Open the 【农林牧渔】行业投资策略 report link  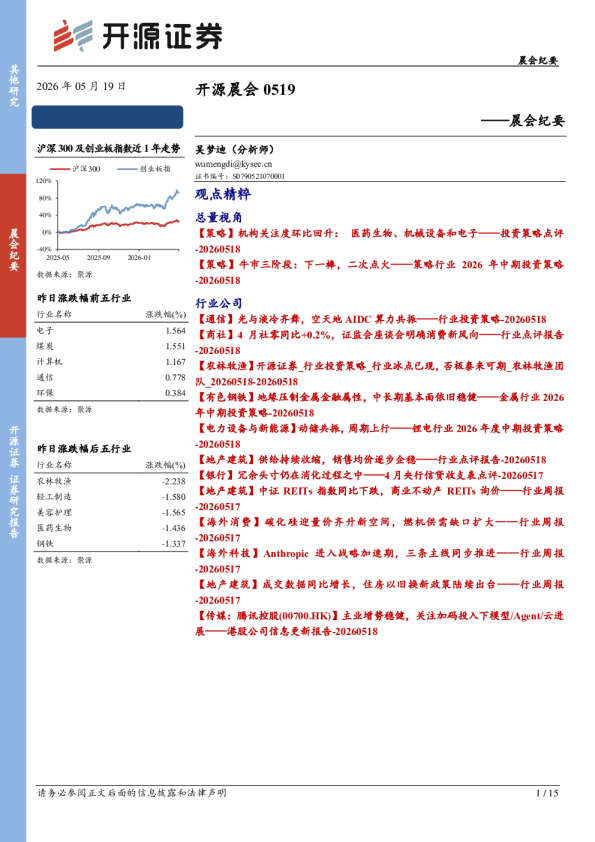pos(380,374)
